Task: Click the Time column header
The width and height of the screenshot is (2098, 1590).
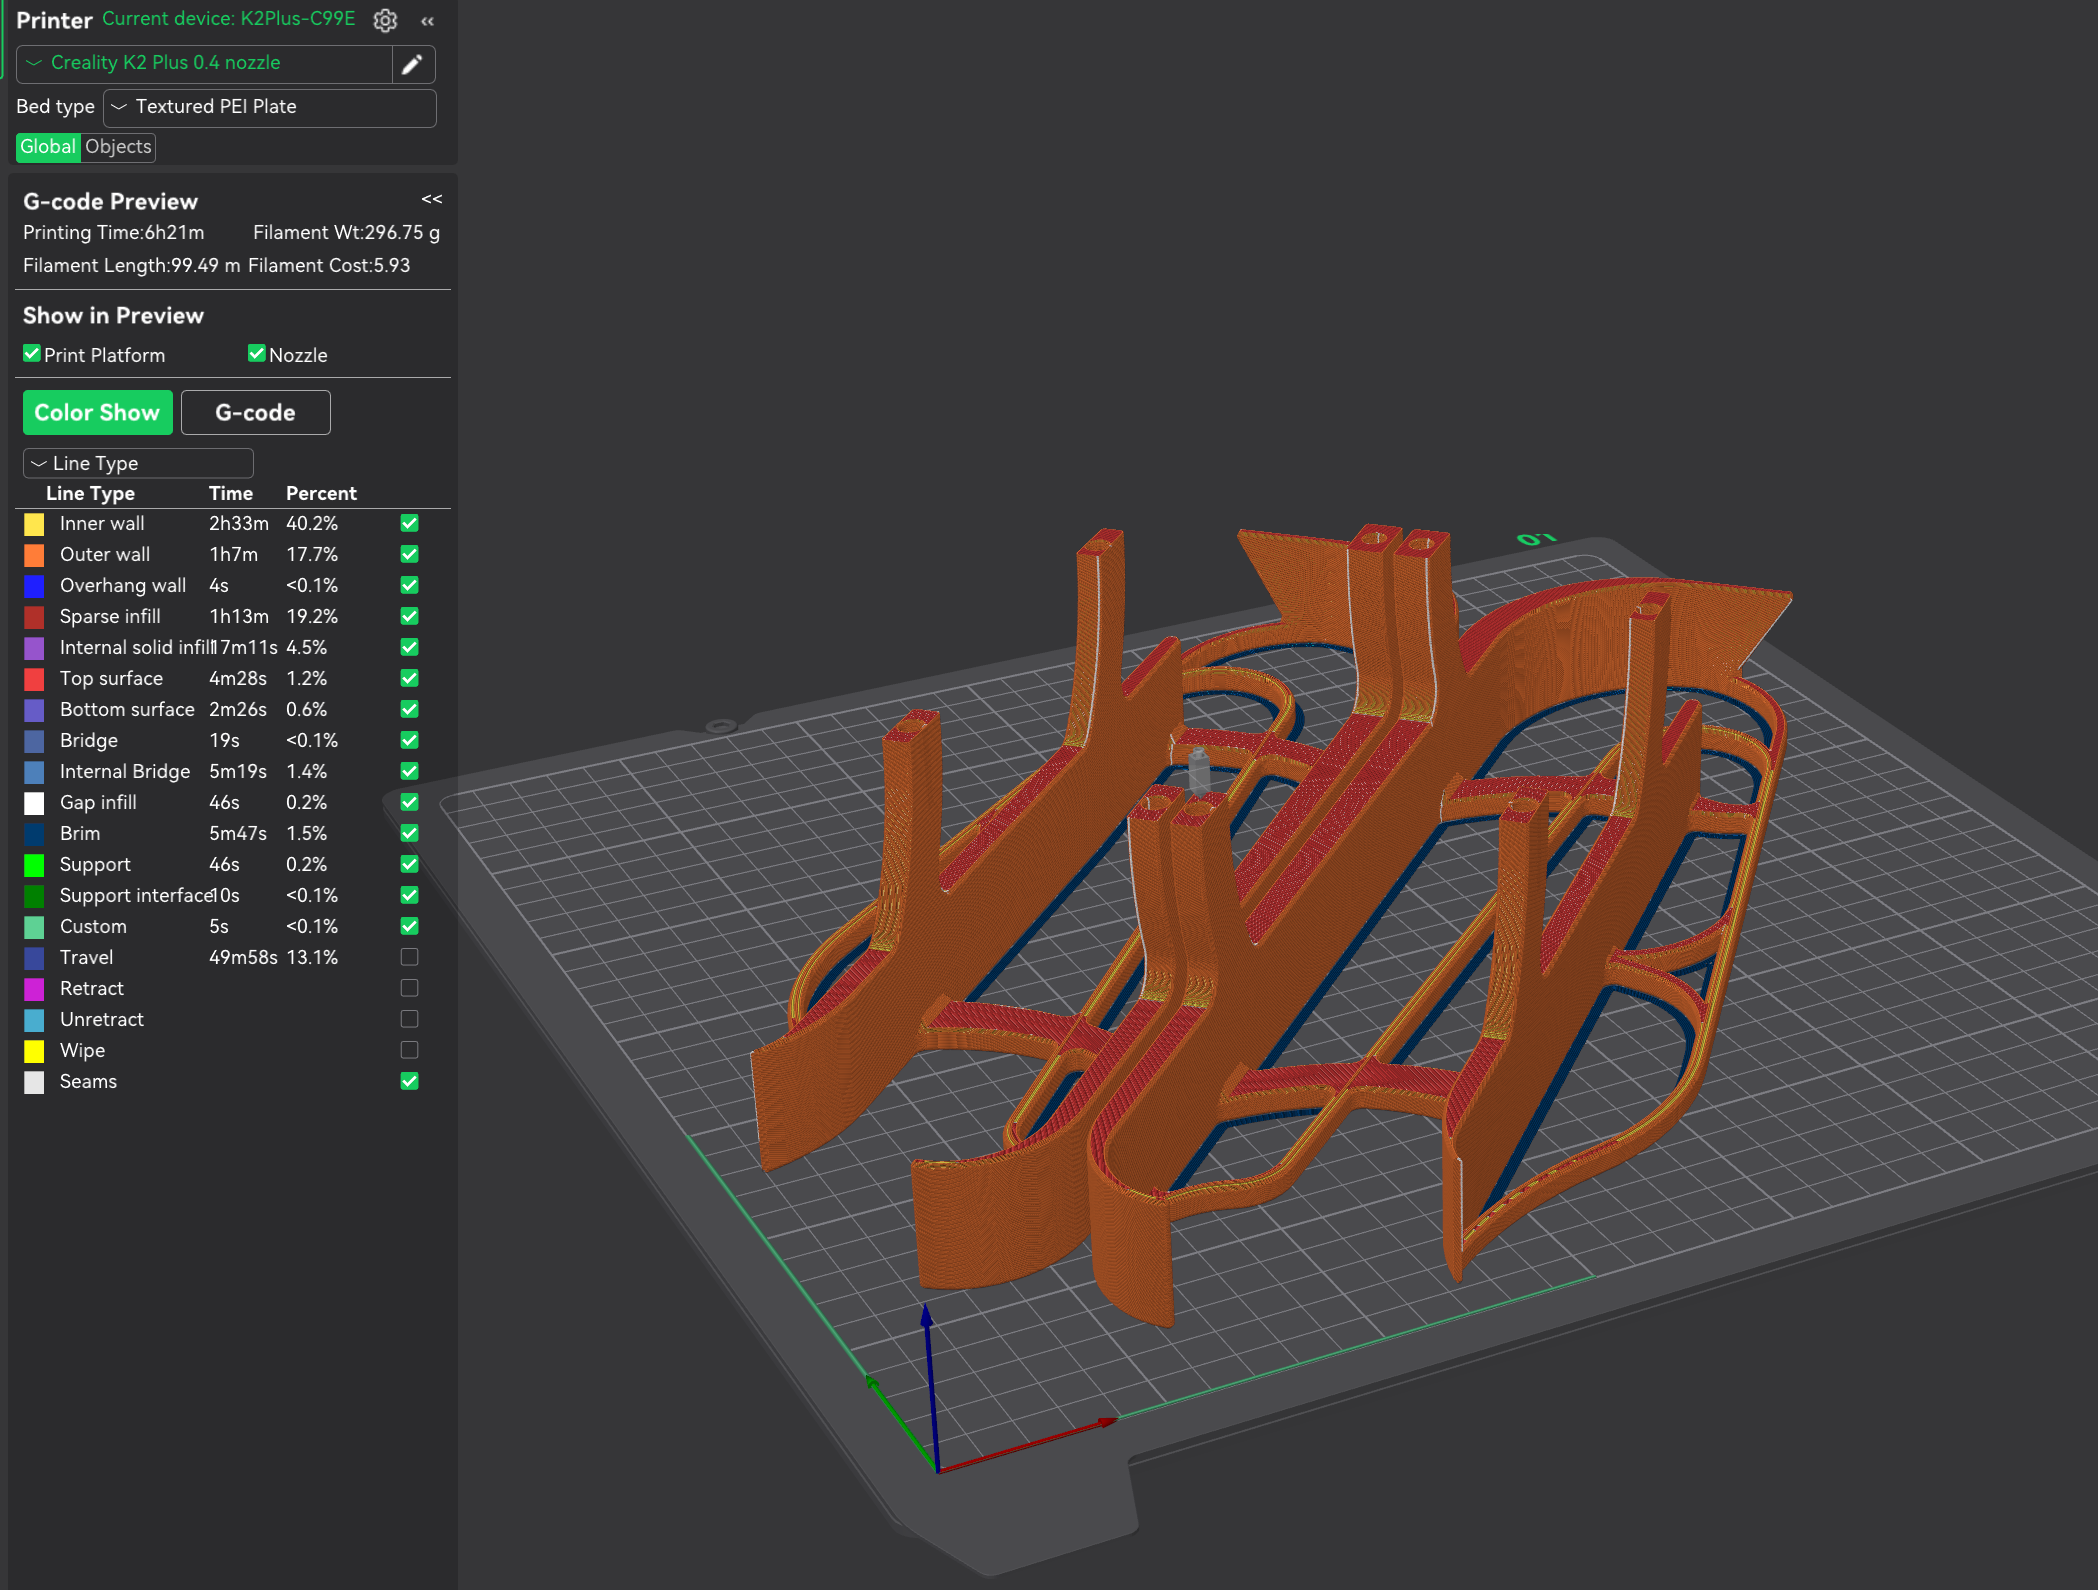Action: coord(231,493)
